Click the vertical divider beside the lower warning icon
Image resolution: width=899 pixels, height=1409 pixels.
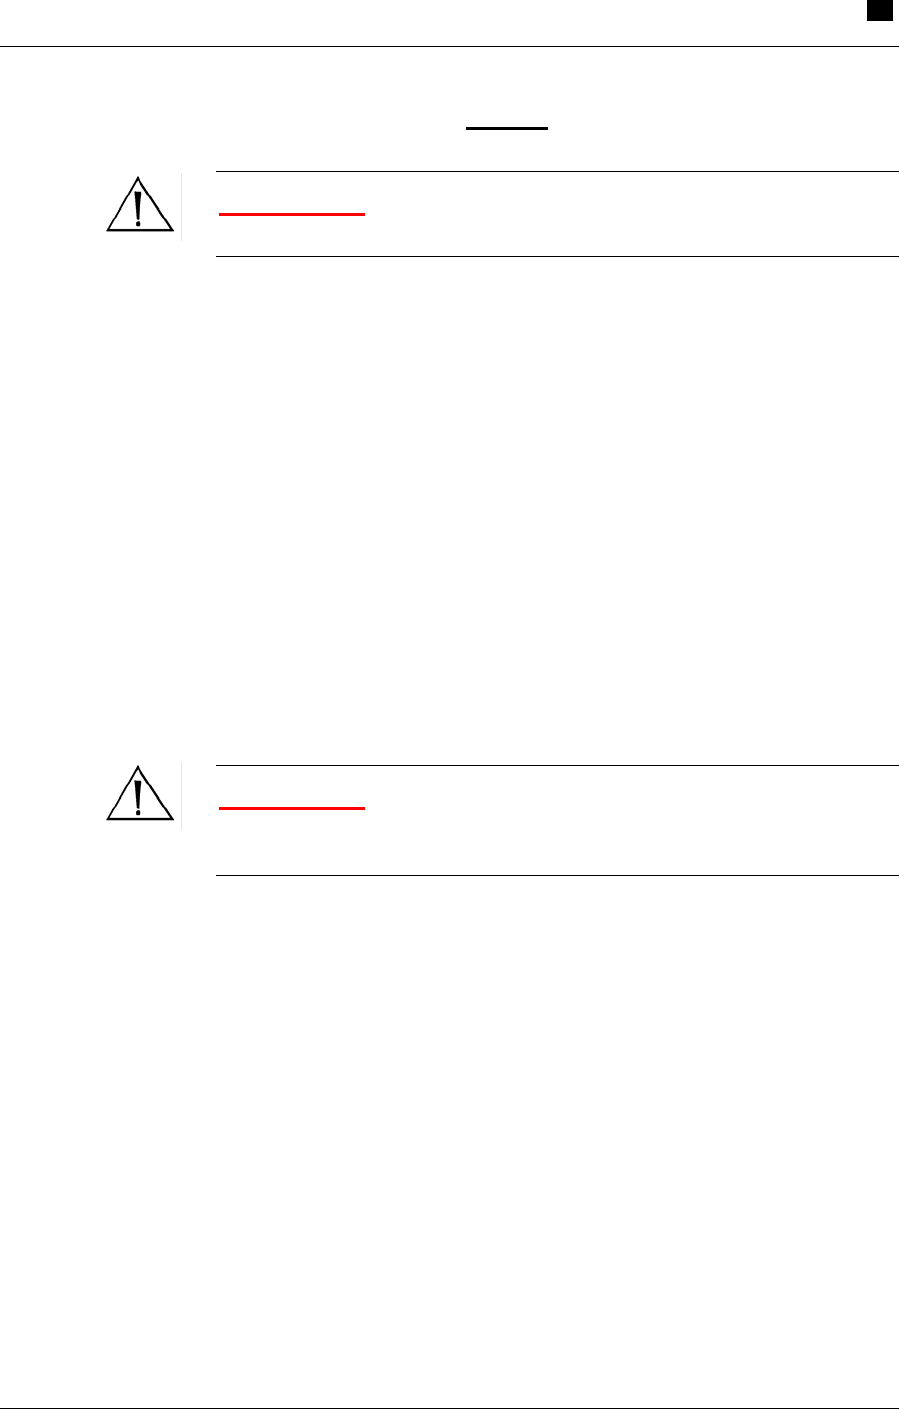tap(181, 796)
